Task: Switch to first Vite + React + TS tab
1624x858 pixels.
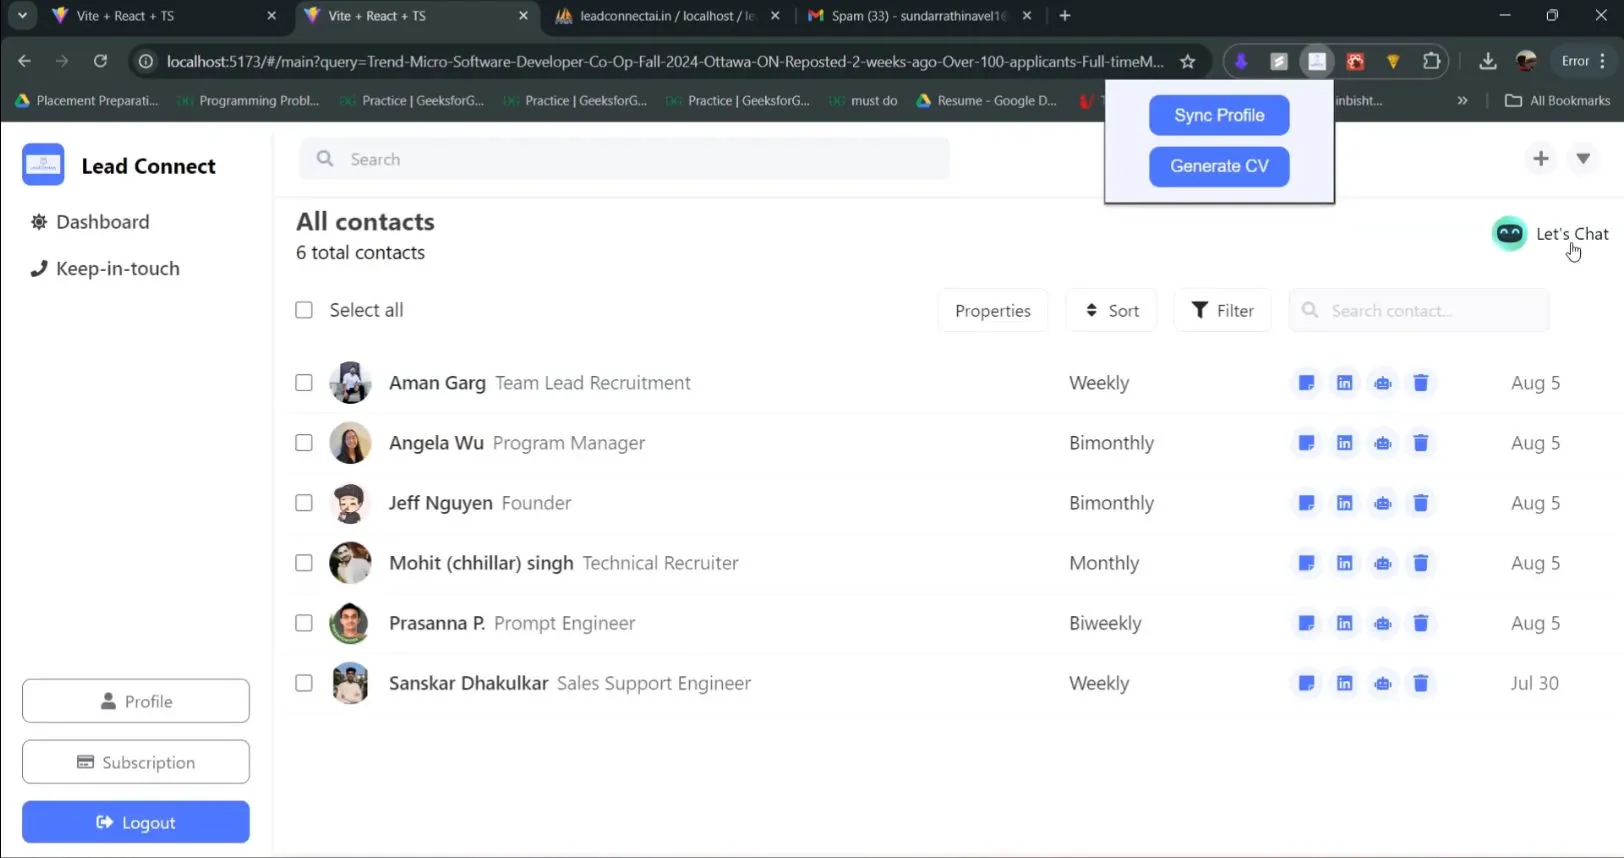Action: 165,16
